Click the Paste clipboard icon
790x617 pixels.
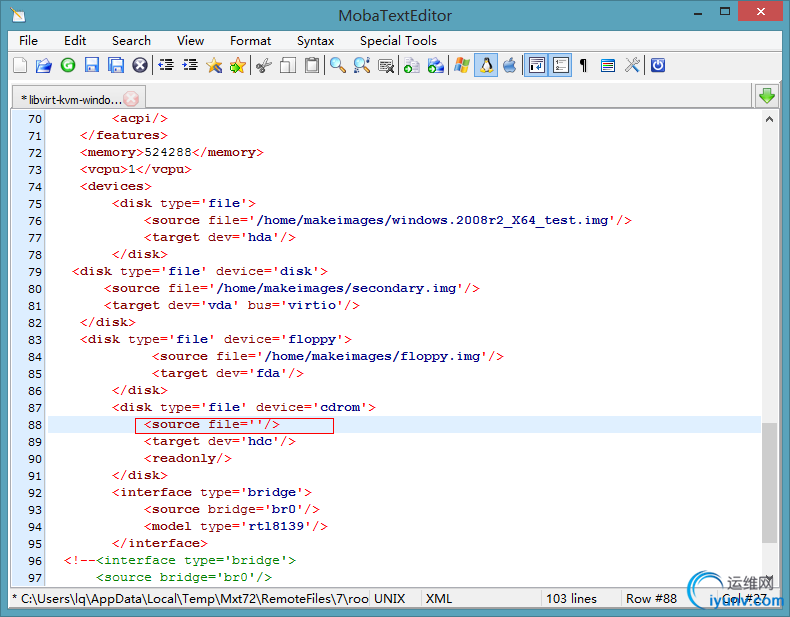(x=312, y=66)
